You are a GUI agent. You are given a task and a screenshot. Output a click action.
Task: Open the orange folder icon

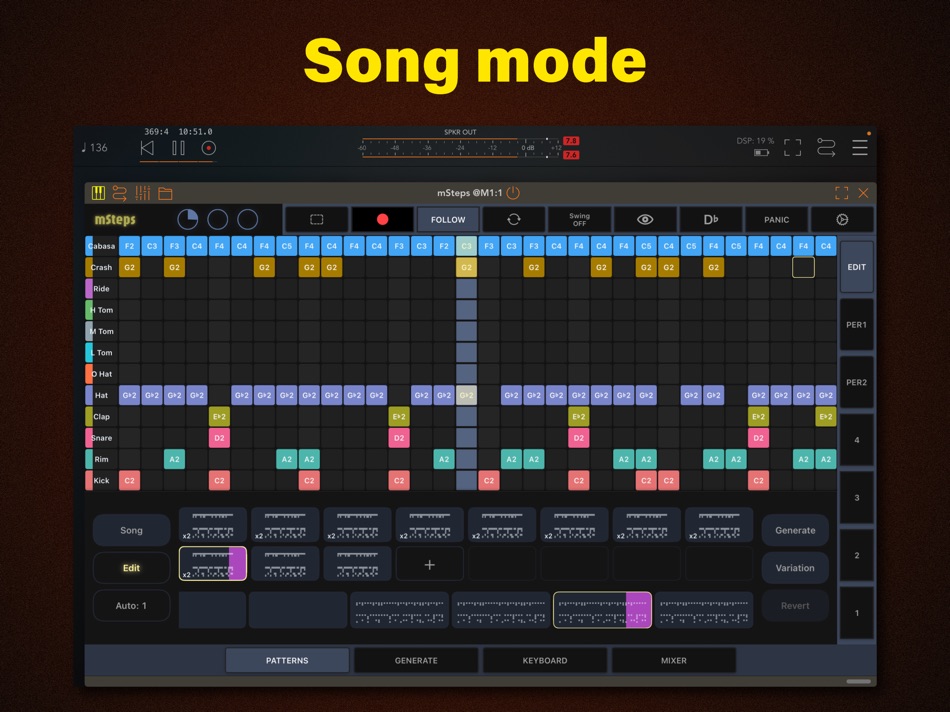(x=165, y=193)
